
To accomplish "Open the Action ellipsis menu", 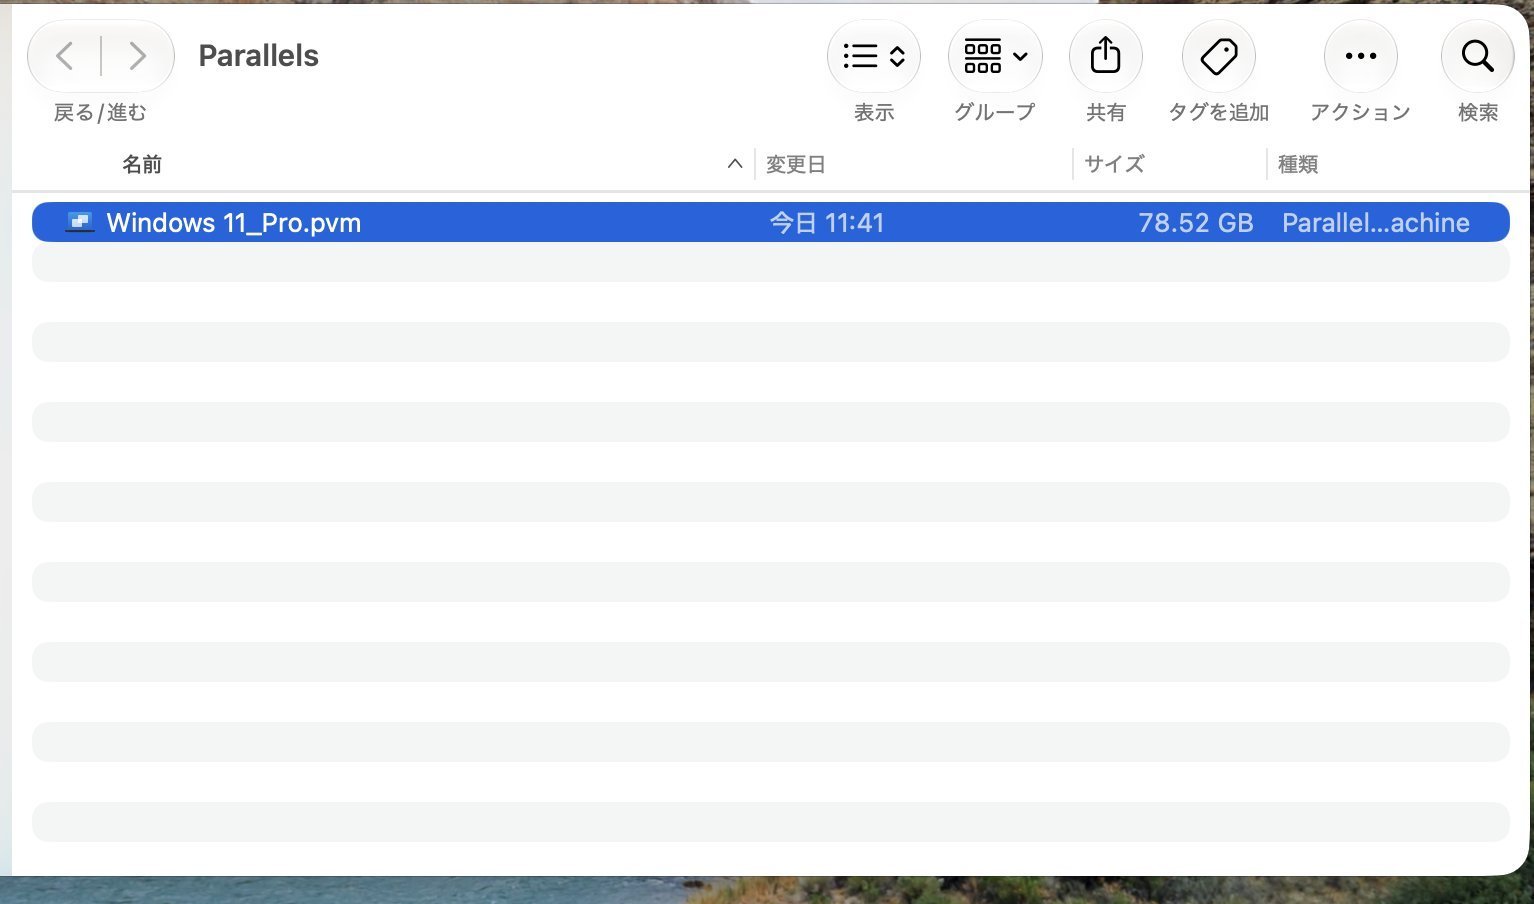I will tap(1360, 56).
